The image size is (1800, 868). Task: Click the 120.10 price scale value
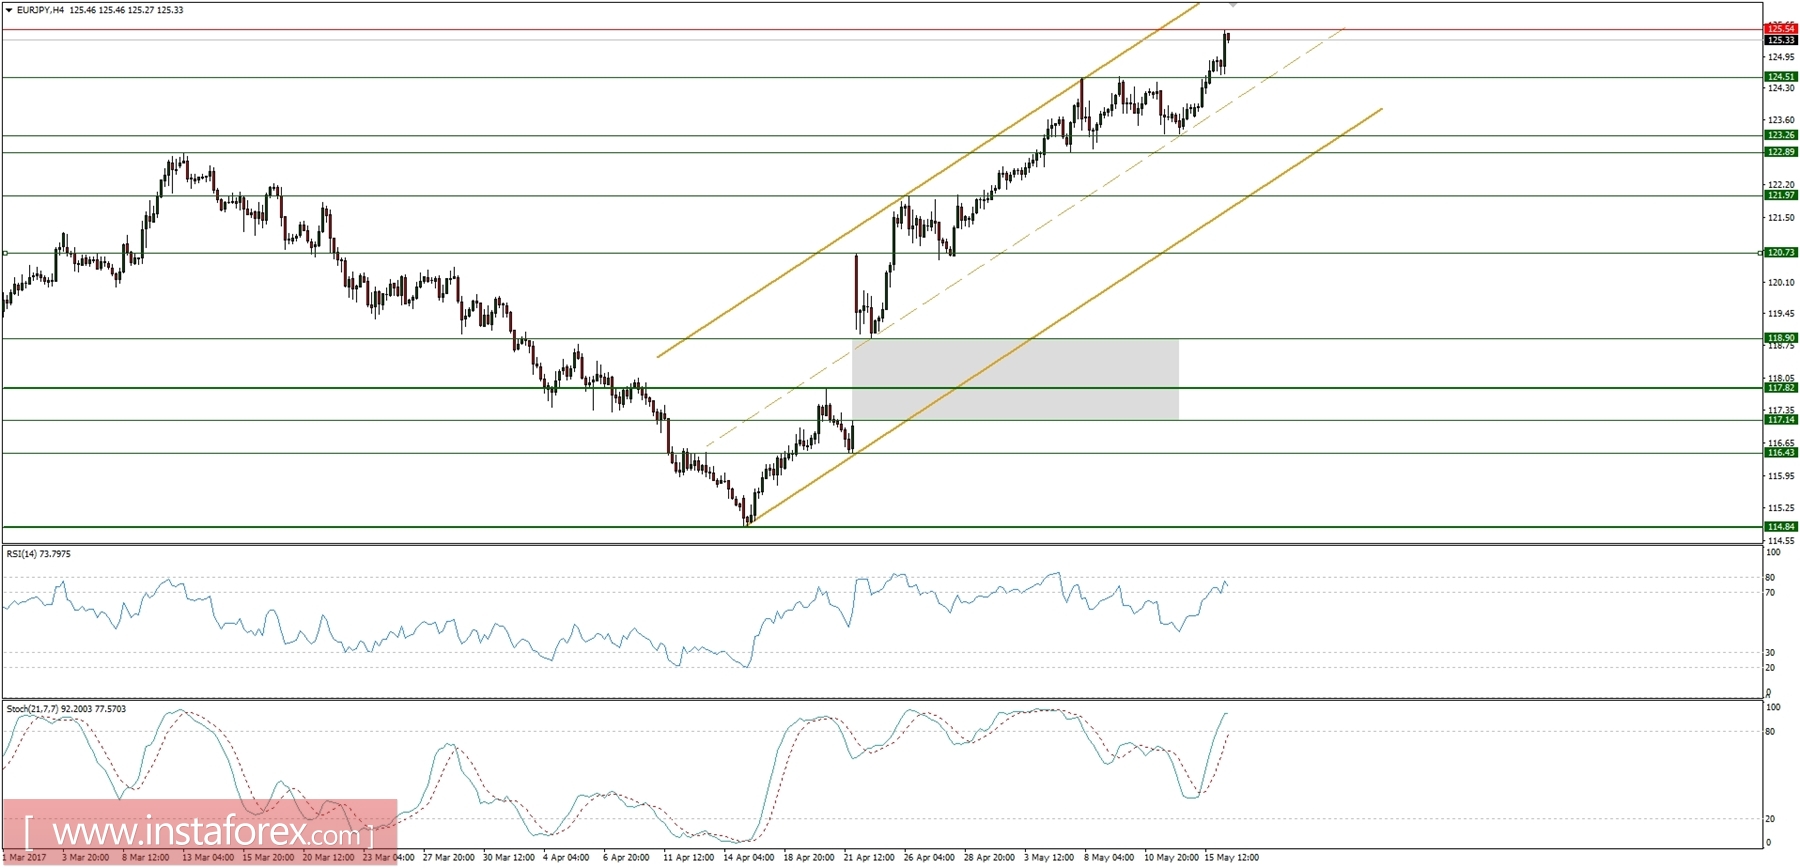pyautogui.click(x=1781, y=282)
